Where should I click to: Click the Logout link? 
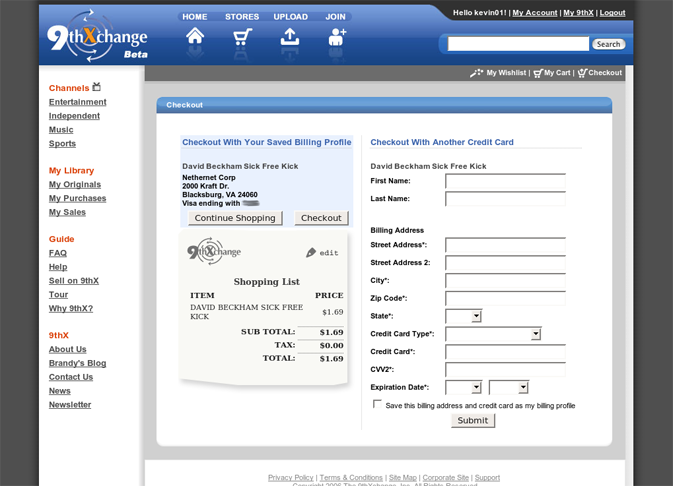pos(612,13)
